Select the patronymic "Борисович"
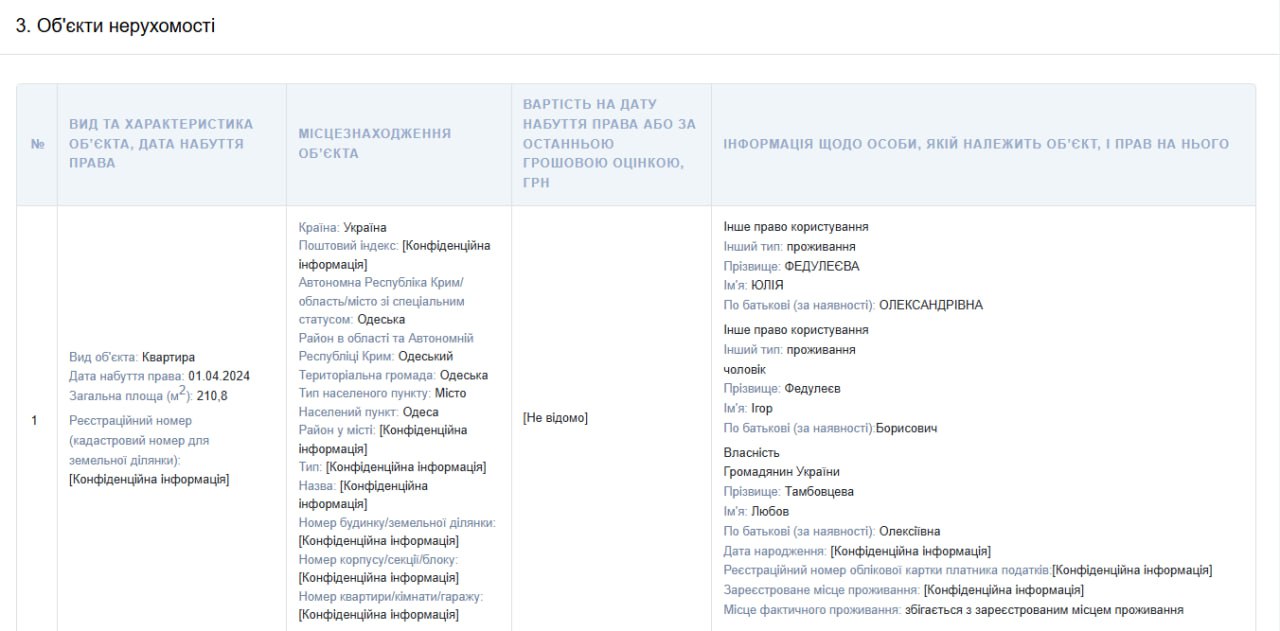 [x=906, y=428]
